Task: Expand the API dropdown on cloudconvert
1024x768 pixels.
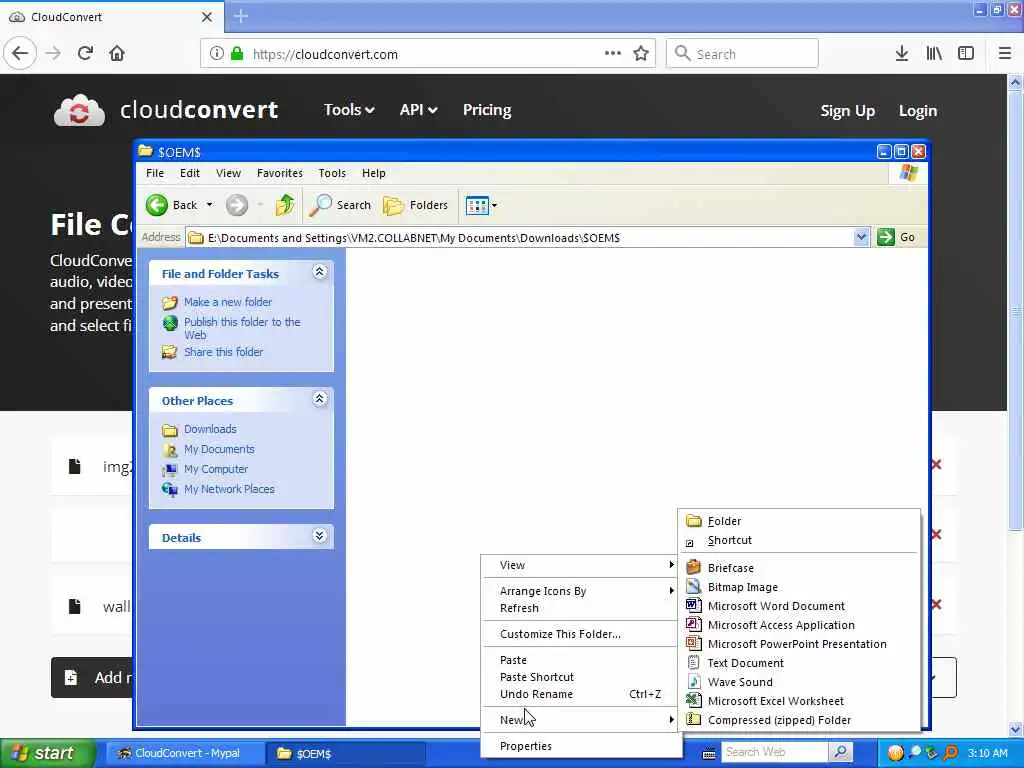Action: coord(418,110)
